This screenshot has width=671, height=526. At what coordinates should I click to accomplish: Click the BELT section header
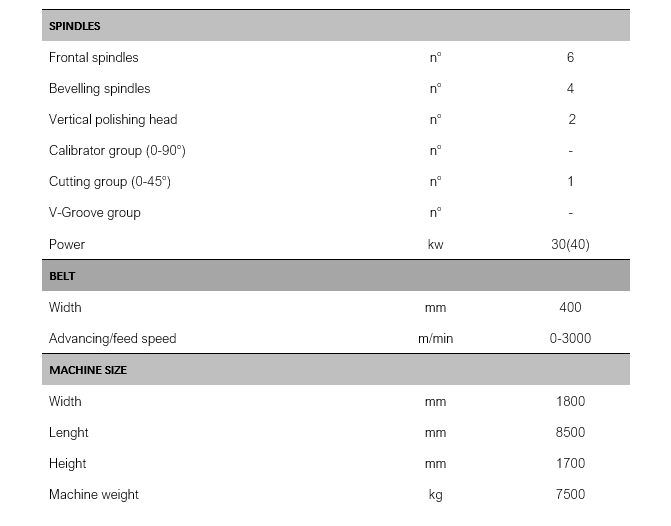[x=62, y=276]
